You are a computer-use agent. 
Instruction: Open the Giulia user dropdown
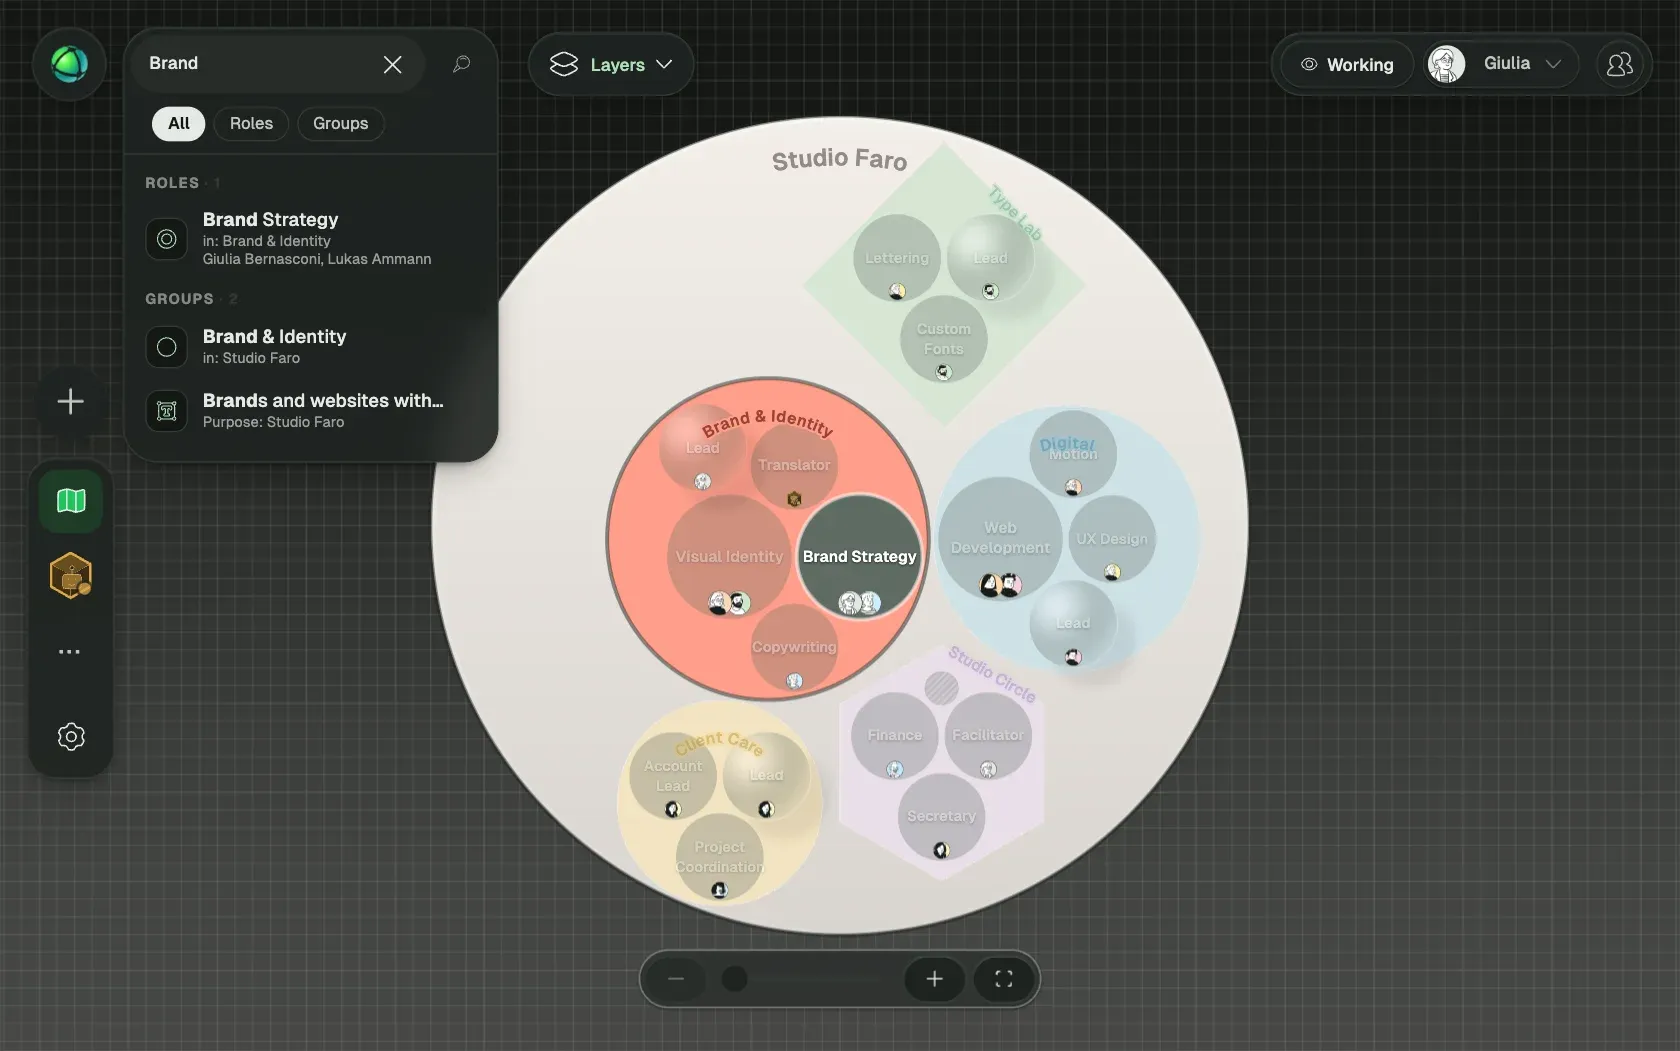pos(1500,64)
